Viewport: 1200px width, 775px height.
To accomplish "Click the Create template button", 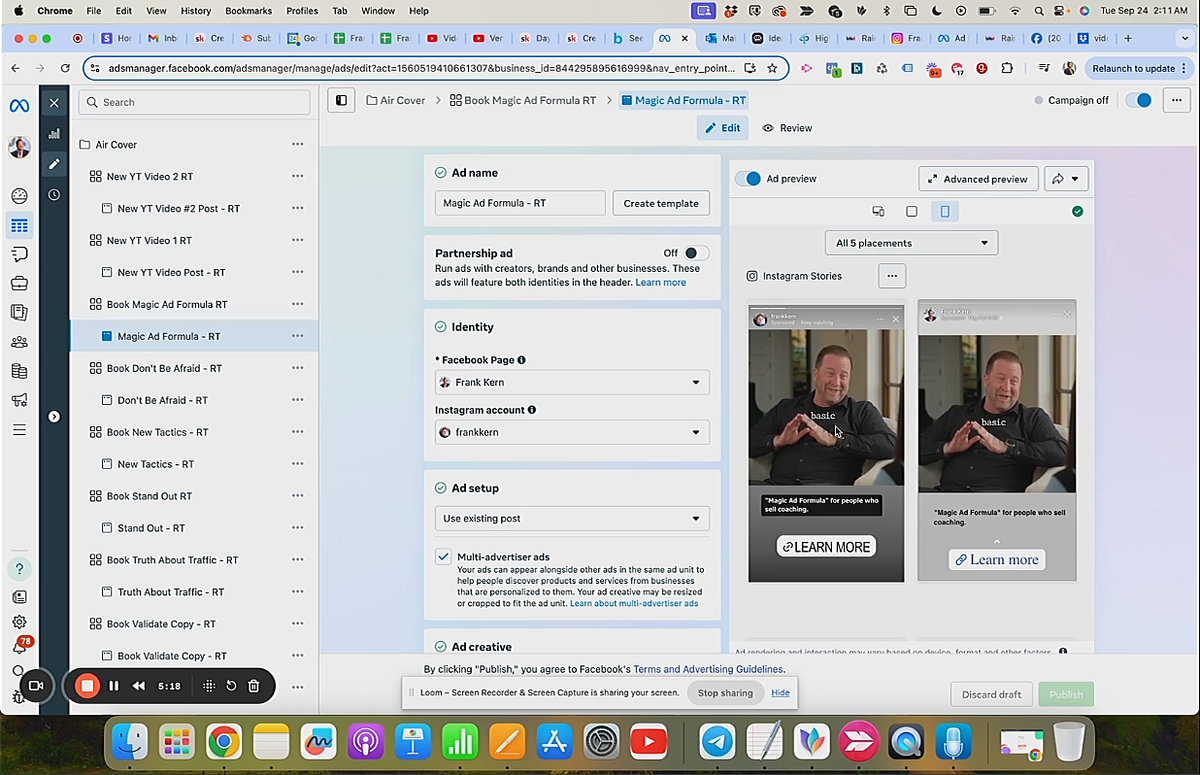I will [661, 203].
